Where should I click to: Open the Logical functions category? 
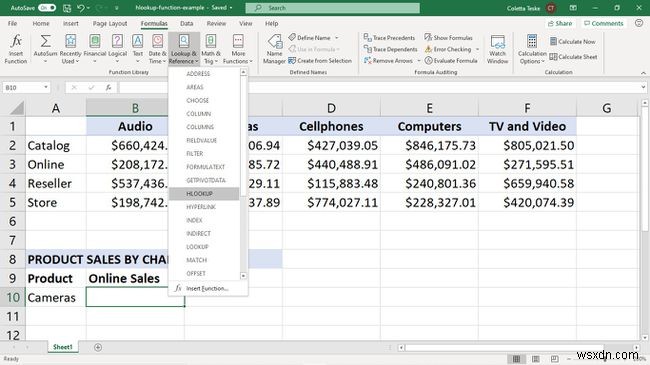click(117, 49)
